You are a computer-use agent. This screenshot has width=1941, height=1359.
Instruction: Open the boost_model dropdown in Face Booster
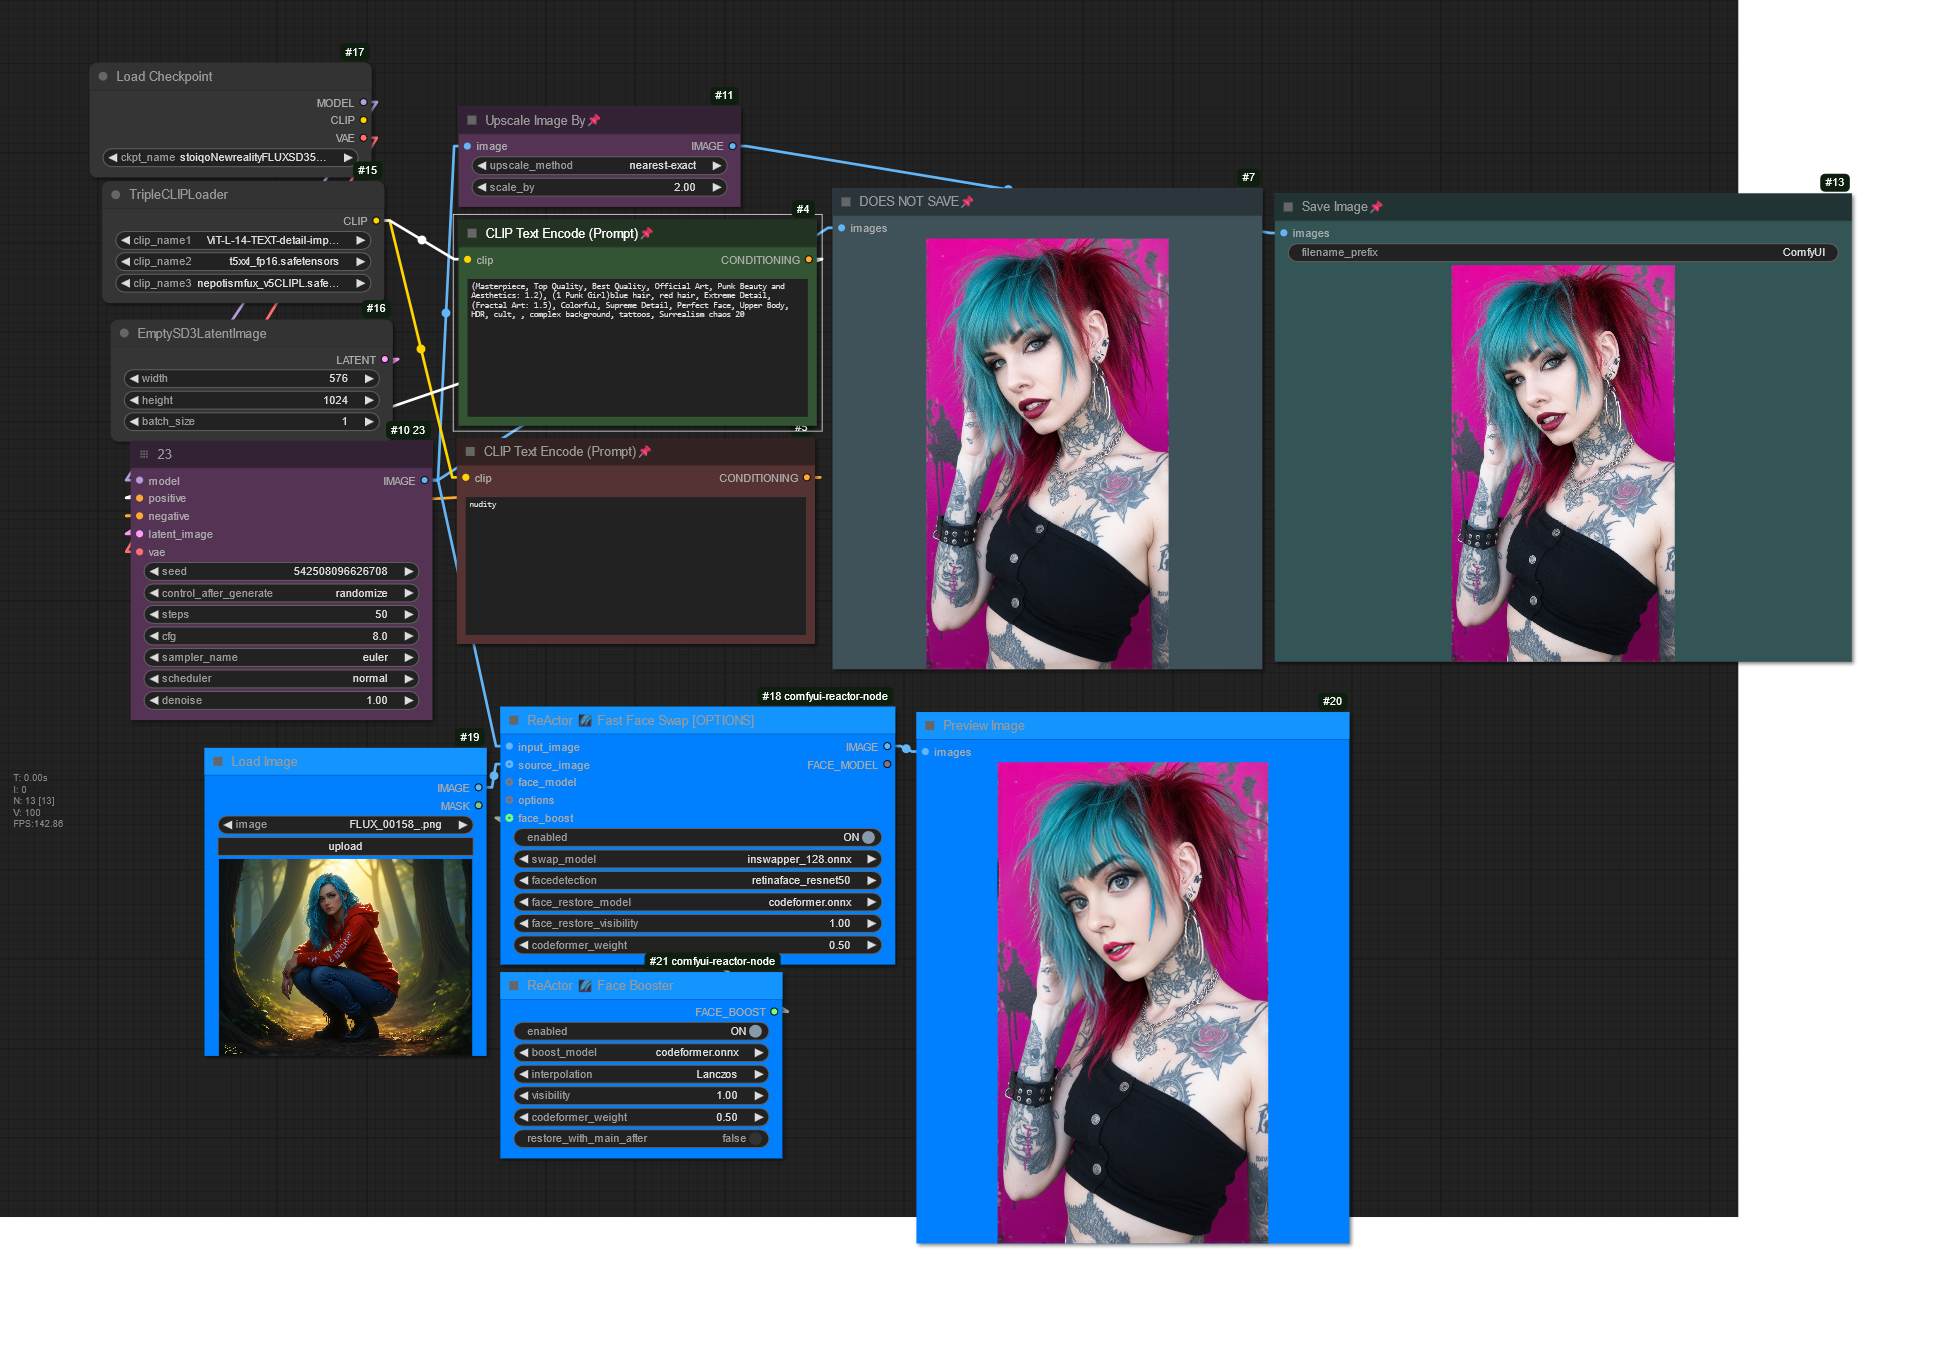point(641,1052)
